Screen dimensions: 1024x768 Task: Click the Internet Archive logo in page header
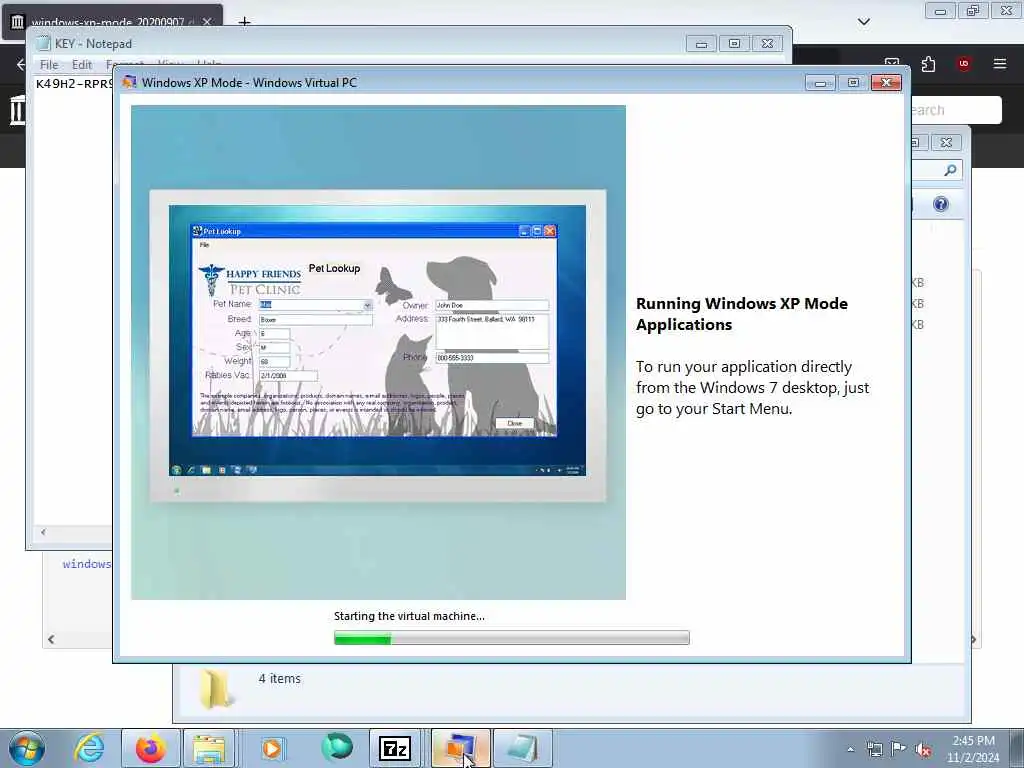point(17,110)
